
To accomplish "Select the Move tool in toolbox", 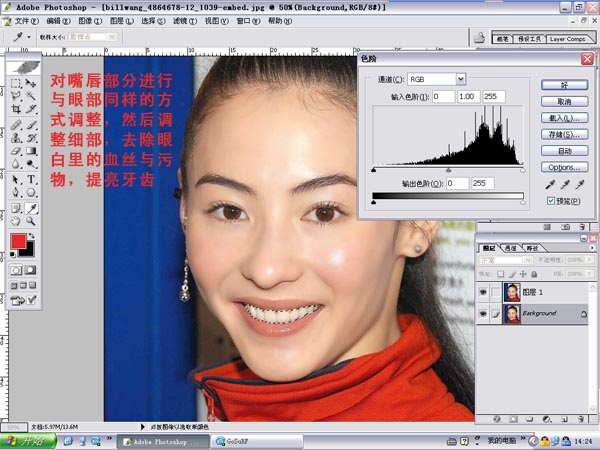I will pyautogui.click(x=32, y=80).
